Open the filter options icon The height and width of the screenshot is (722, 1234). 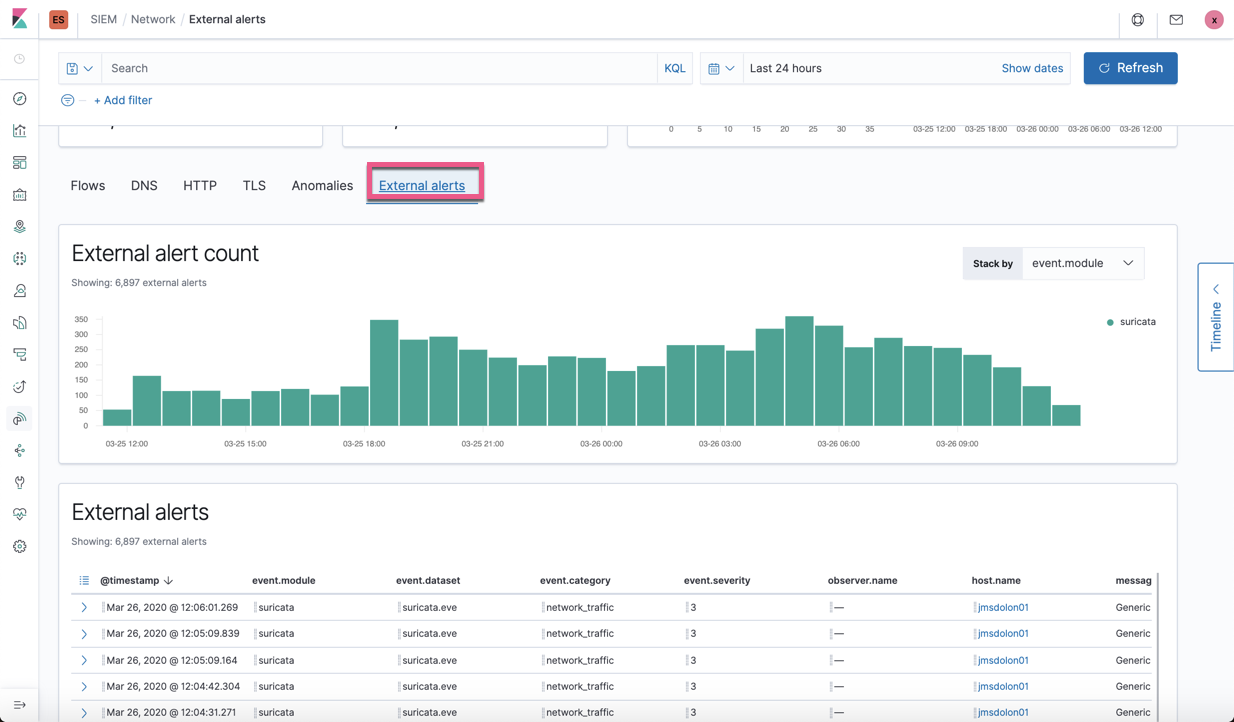pyautogui.click(x=67, y=100)
